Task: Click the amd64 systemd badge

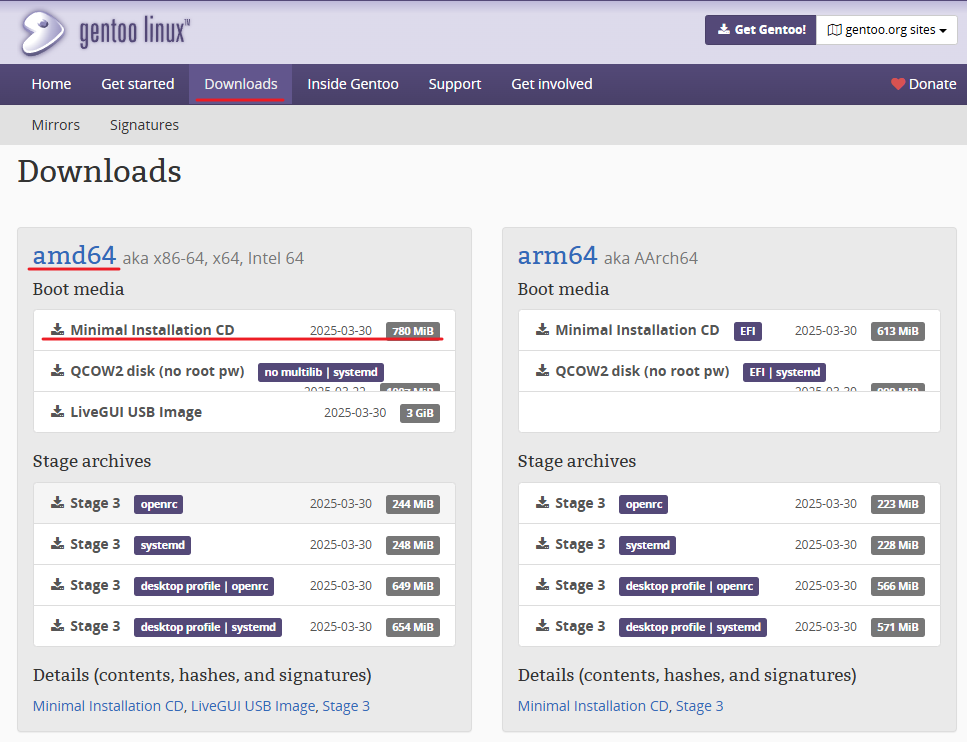Action: 162,545
